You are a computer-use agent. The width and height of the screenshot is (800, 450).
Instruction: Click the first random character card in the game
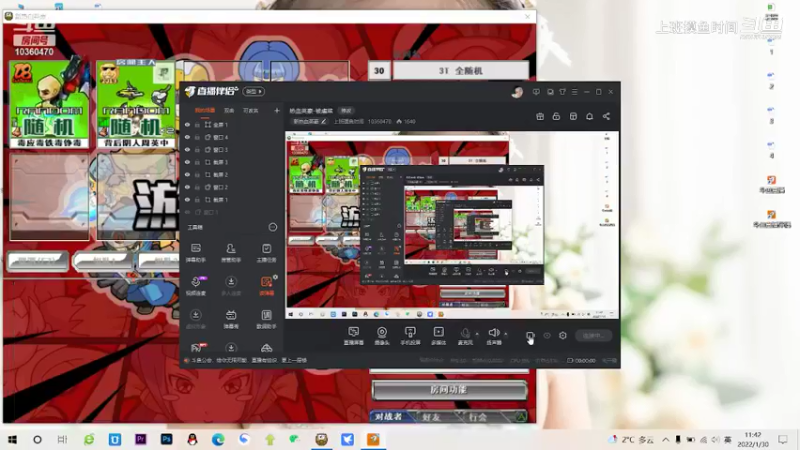point(49,105)
